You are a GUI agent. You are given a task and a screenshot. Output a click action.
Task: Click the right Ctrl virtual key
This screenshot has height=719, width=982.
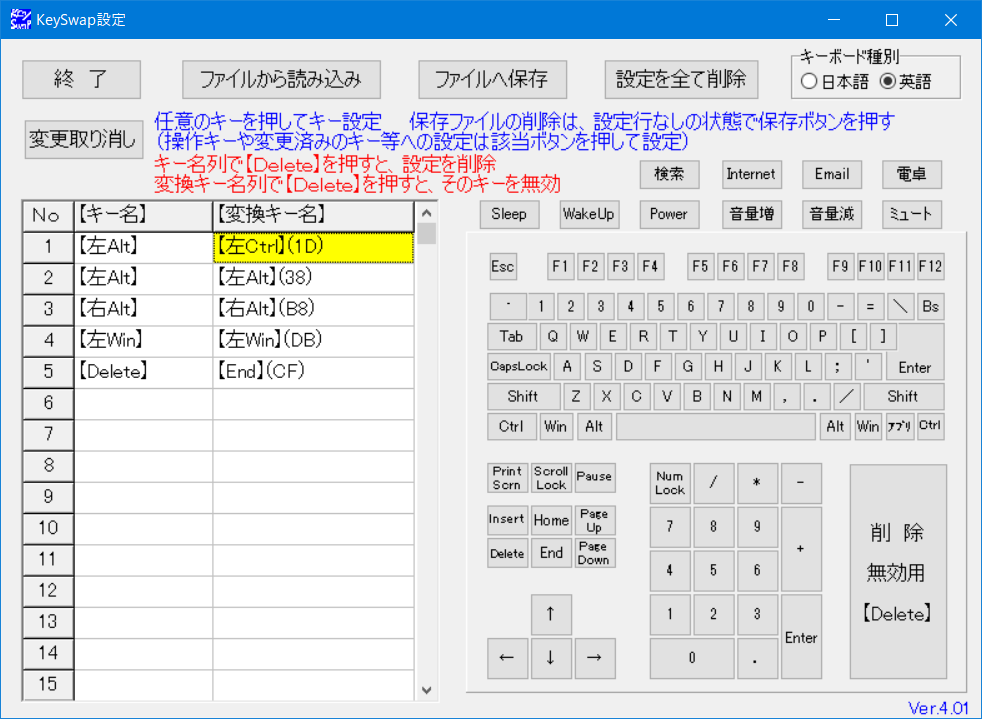(x=931, y=427)
